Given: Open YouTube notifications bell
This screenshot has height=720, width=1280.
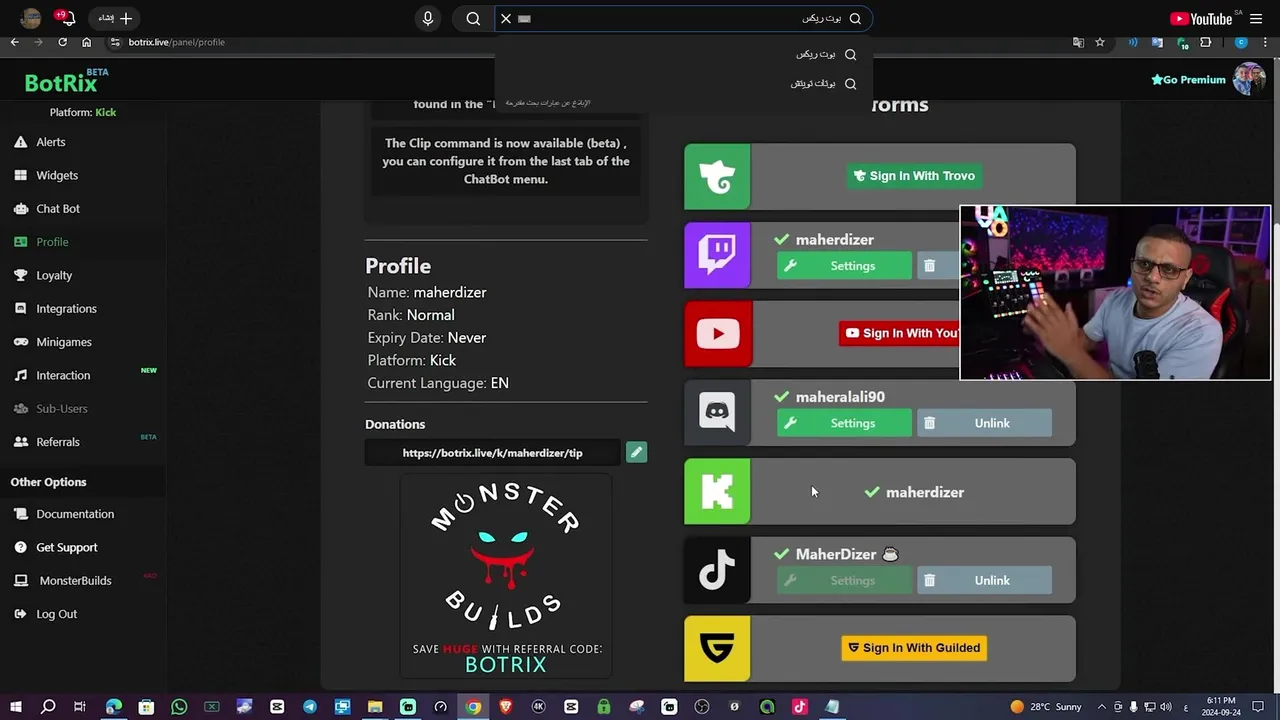Looking at the screenshot, I should point(67,18).
